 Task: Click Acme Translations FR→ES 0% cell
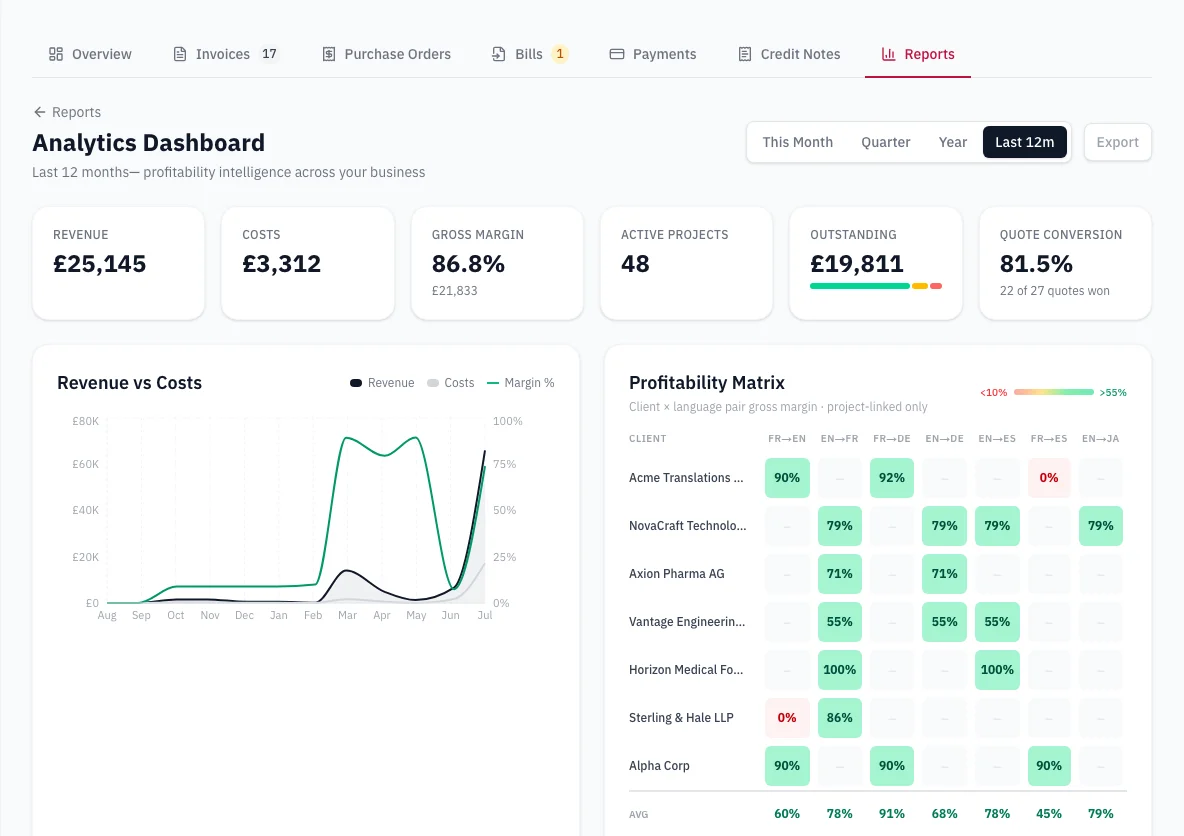[1049, 478]
